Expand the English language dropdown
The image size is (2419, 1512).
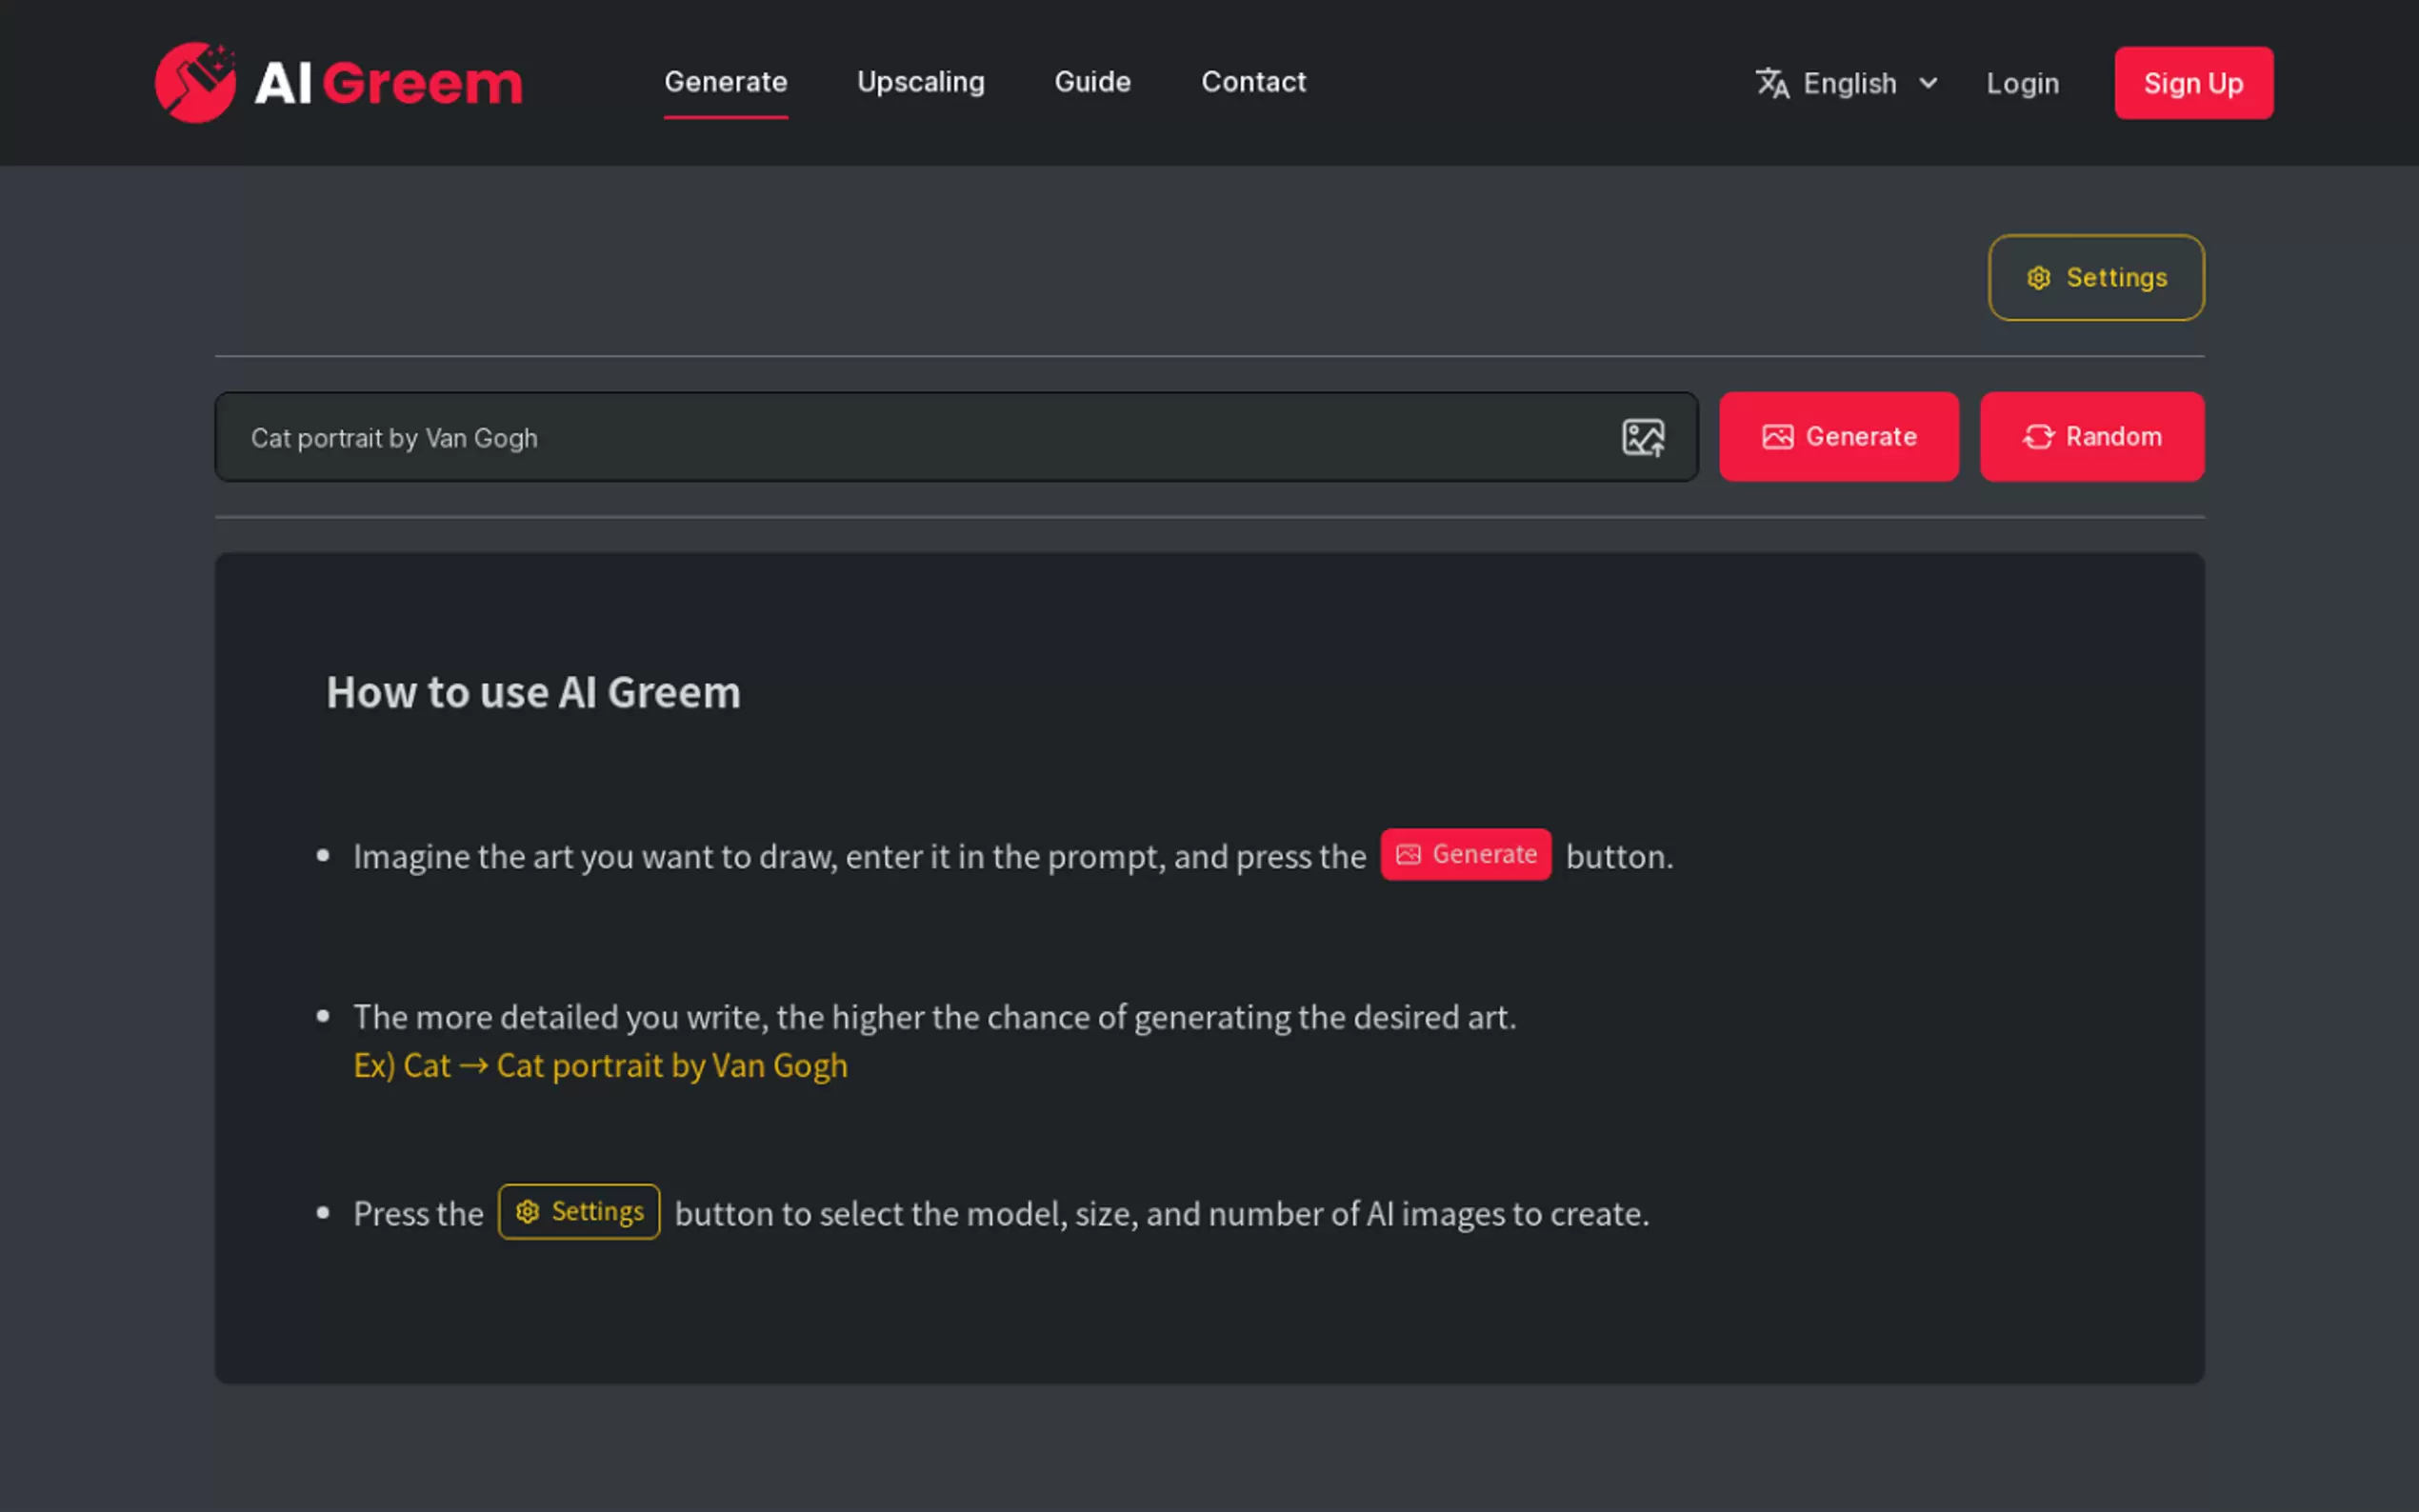(x=1849, y=83)
